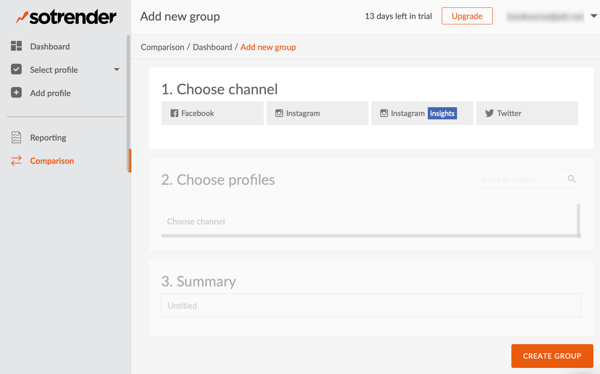Open Add profile in the sidebar
Screen dimensions: 600x374
click(x=50, y=93)
